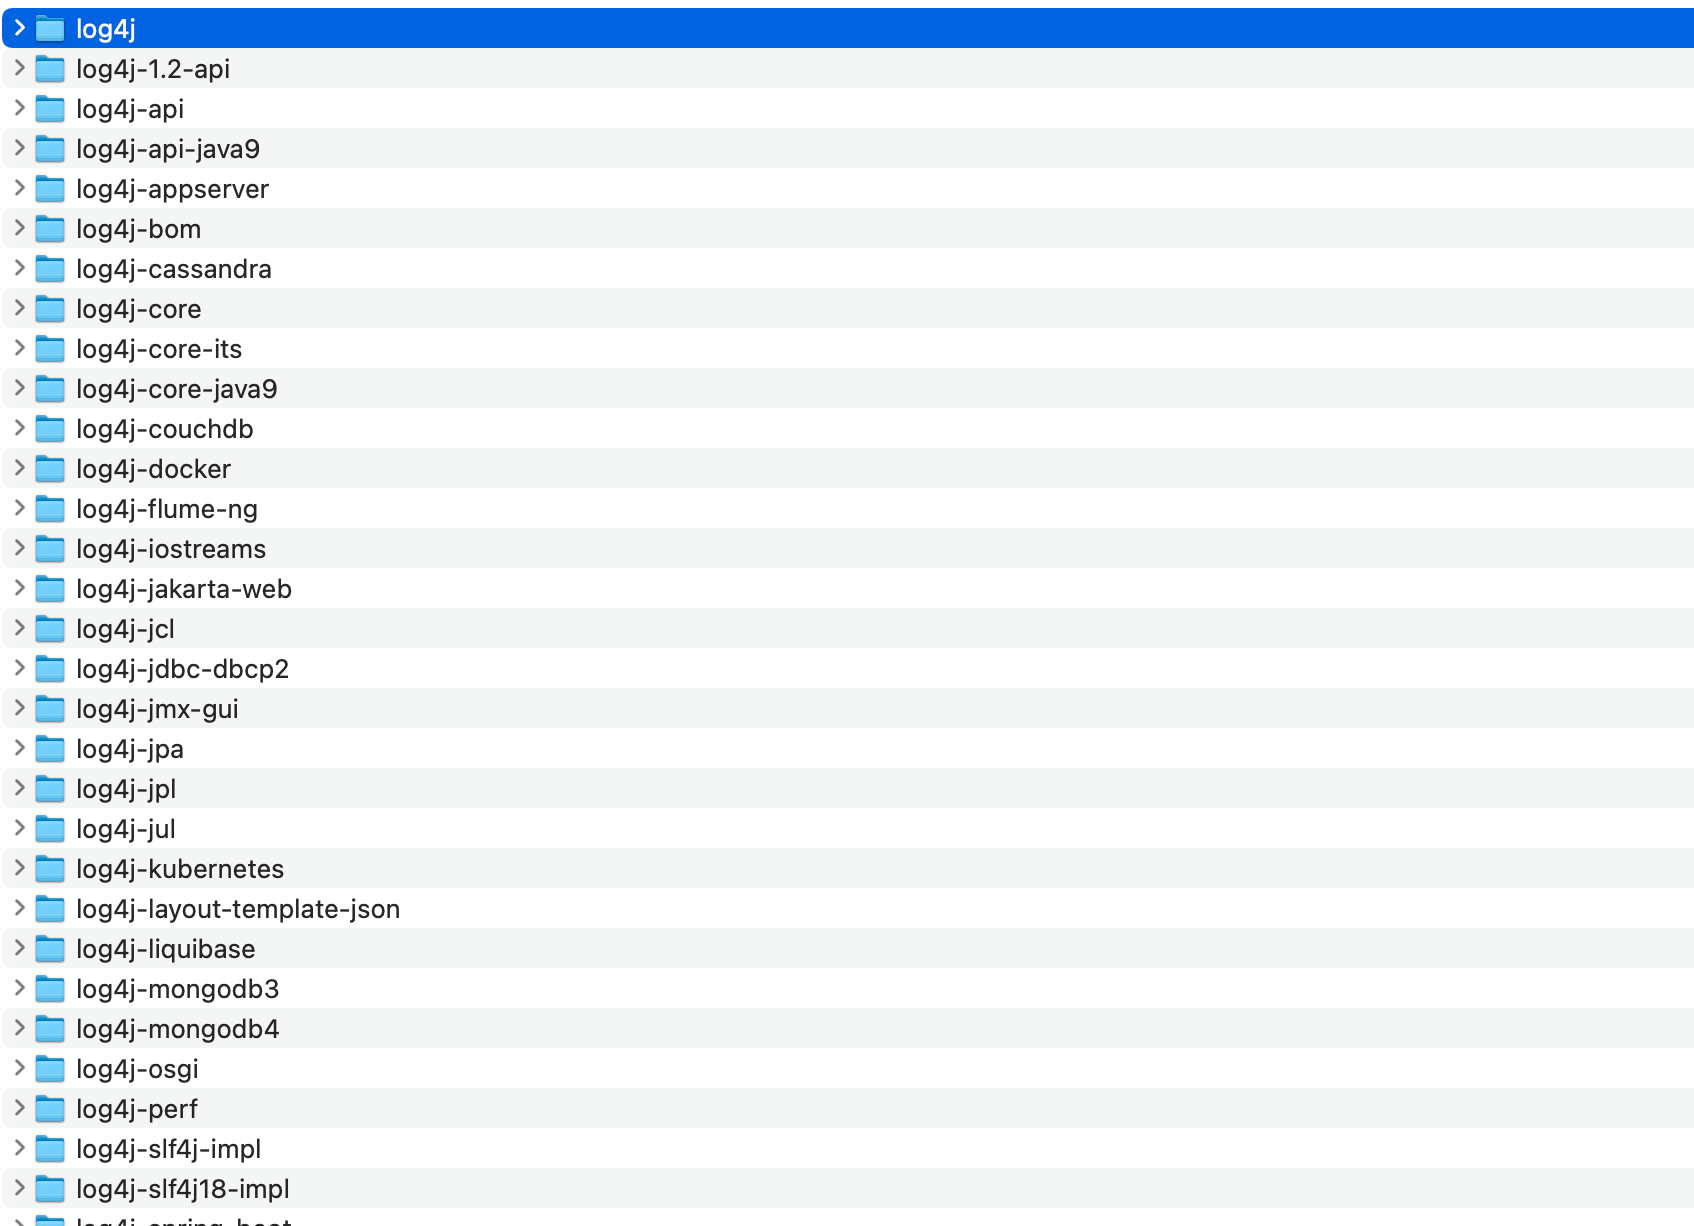The height and width of the screenshot is (1226, 1694).
Task: Click the log4j-osgi folder icon
Action: click(50, 1069)
